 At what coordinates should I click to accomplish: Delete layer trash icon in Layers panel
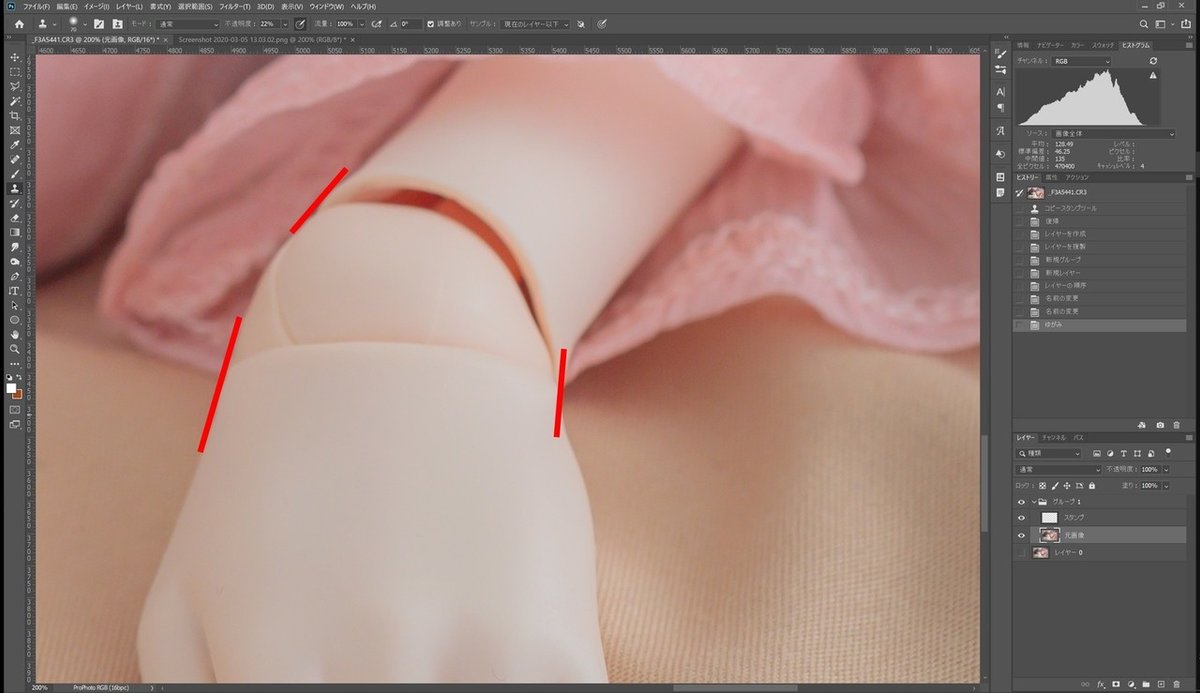1176,685
